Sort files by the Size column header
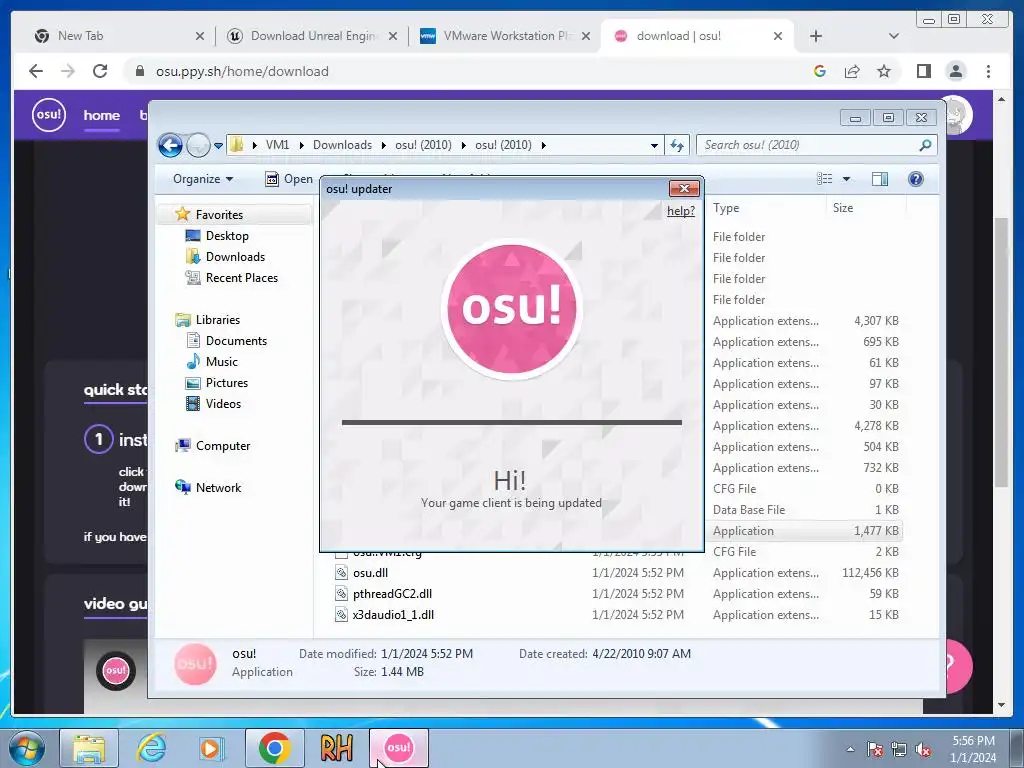 tap(842, 208)
